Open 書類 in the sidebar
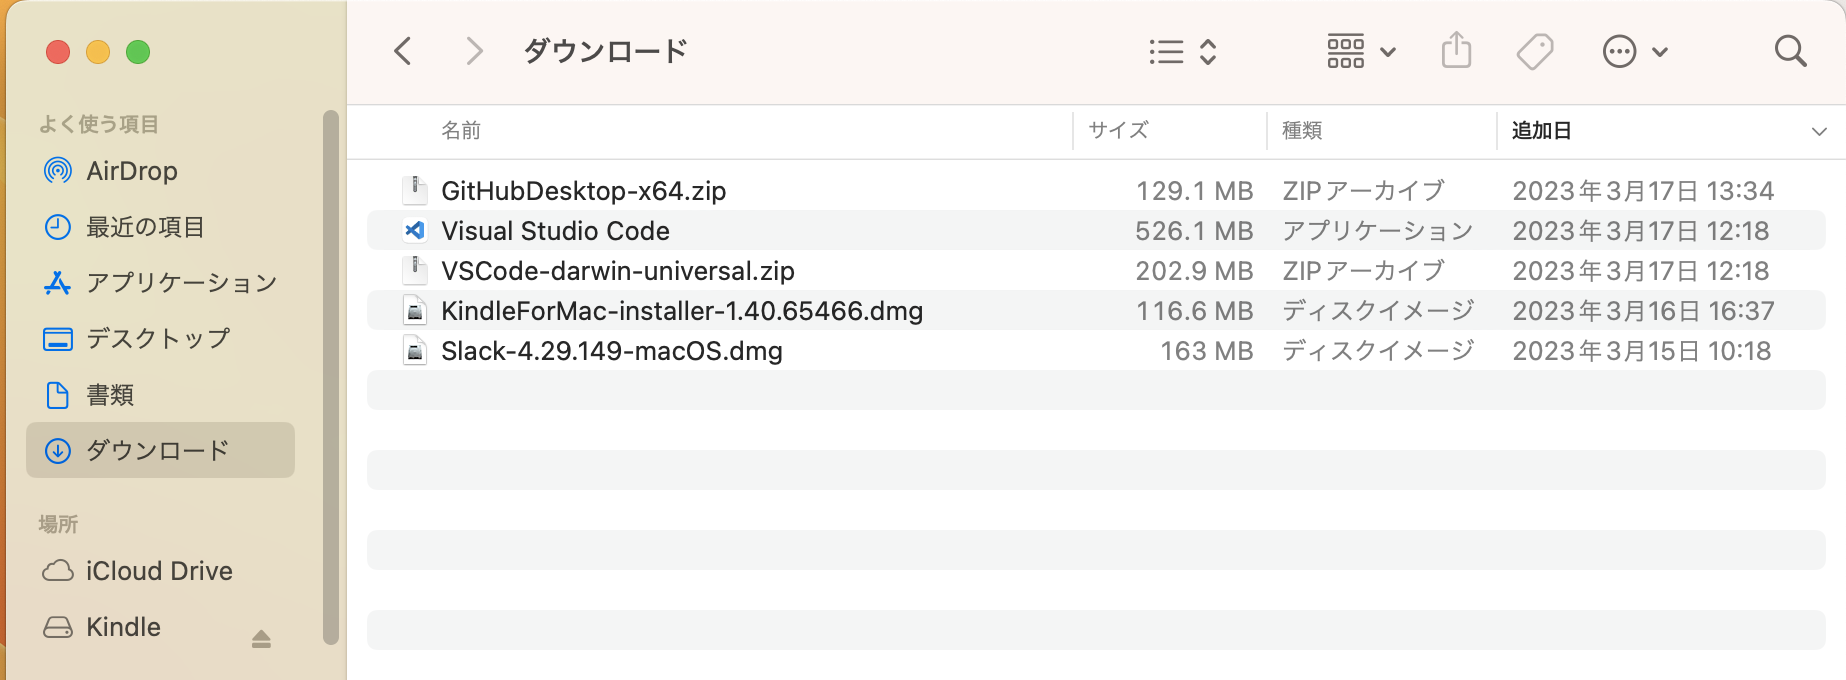 click(x=160, y=395)
